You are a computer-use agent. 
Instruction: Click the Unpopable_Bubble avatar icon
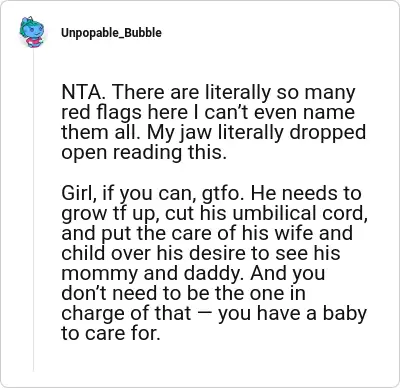(x=32, y=32)
